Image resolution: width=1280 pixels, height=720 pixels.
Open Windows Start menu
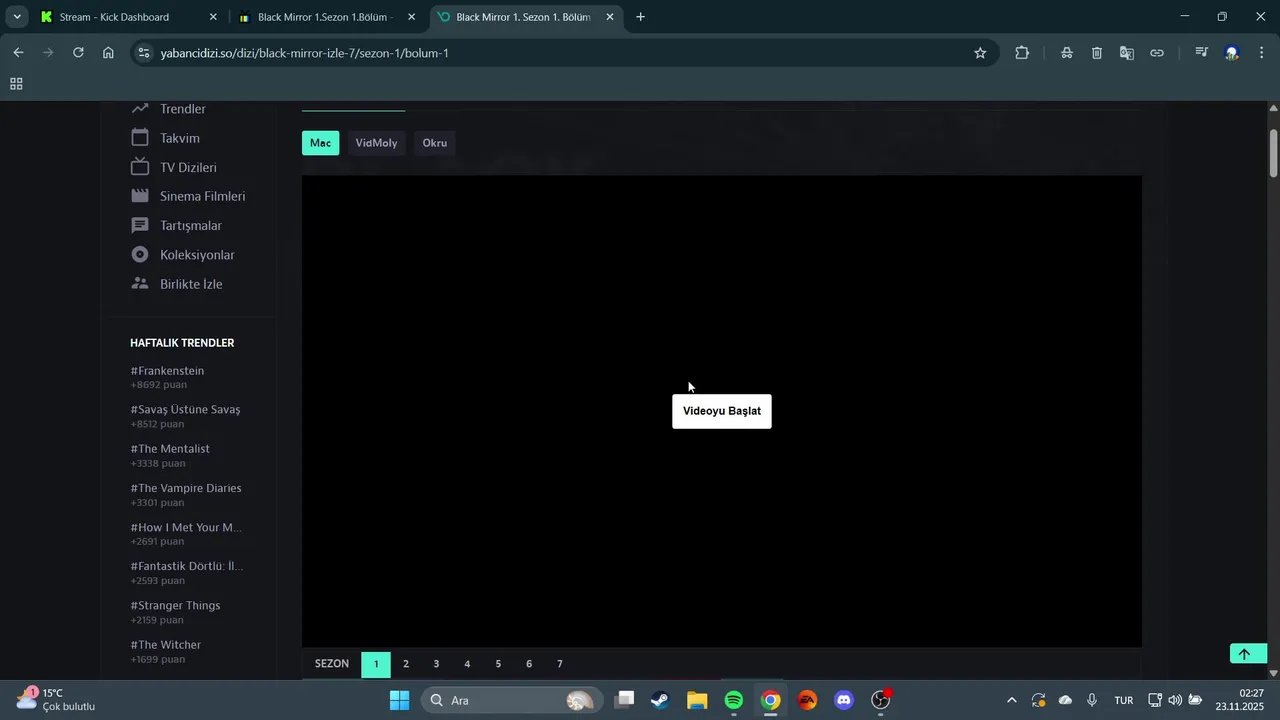pos(399,700)
